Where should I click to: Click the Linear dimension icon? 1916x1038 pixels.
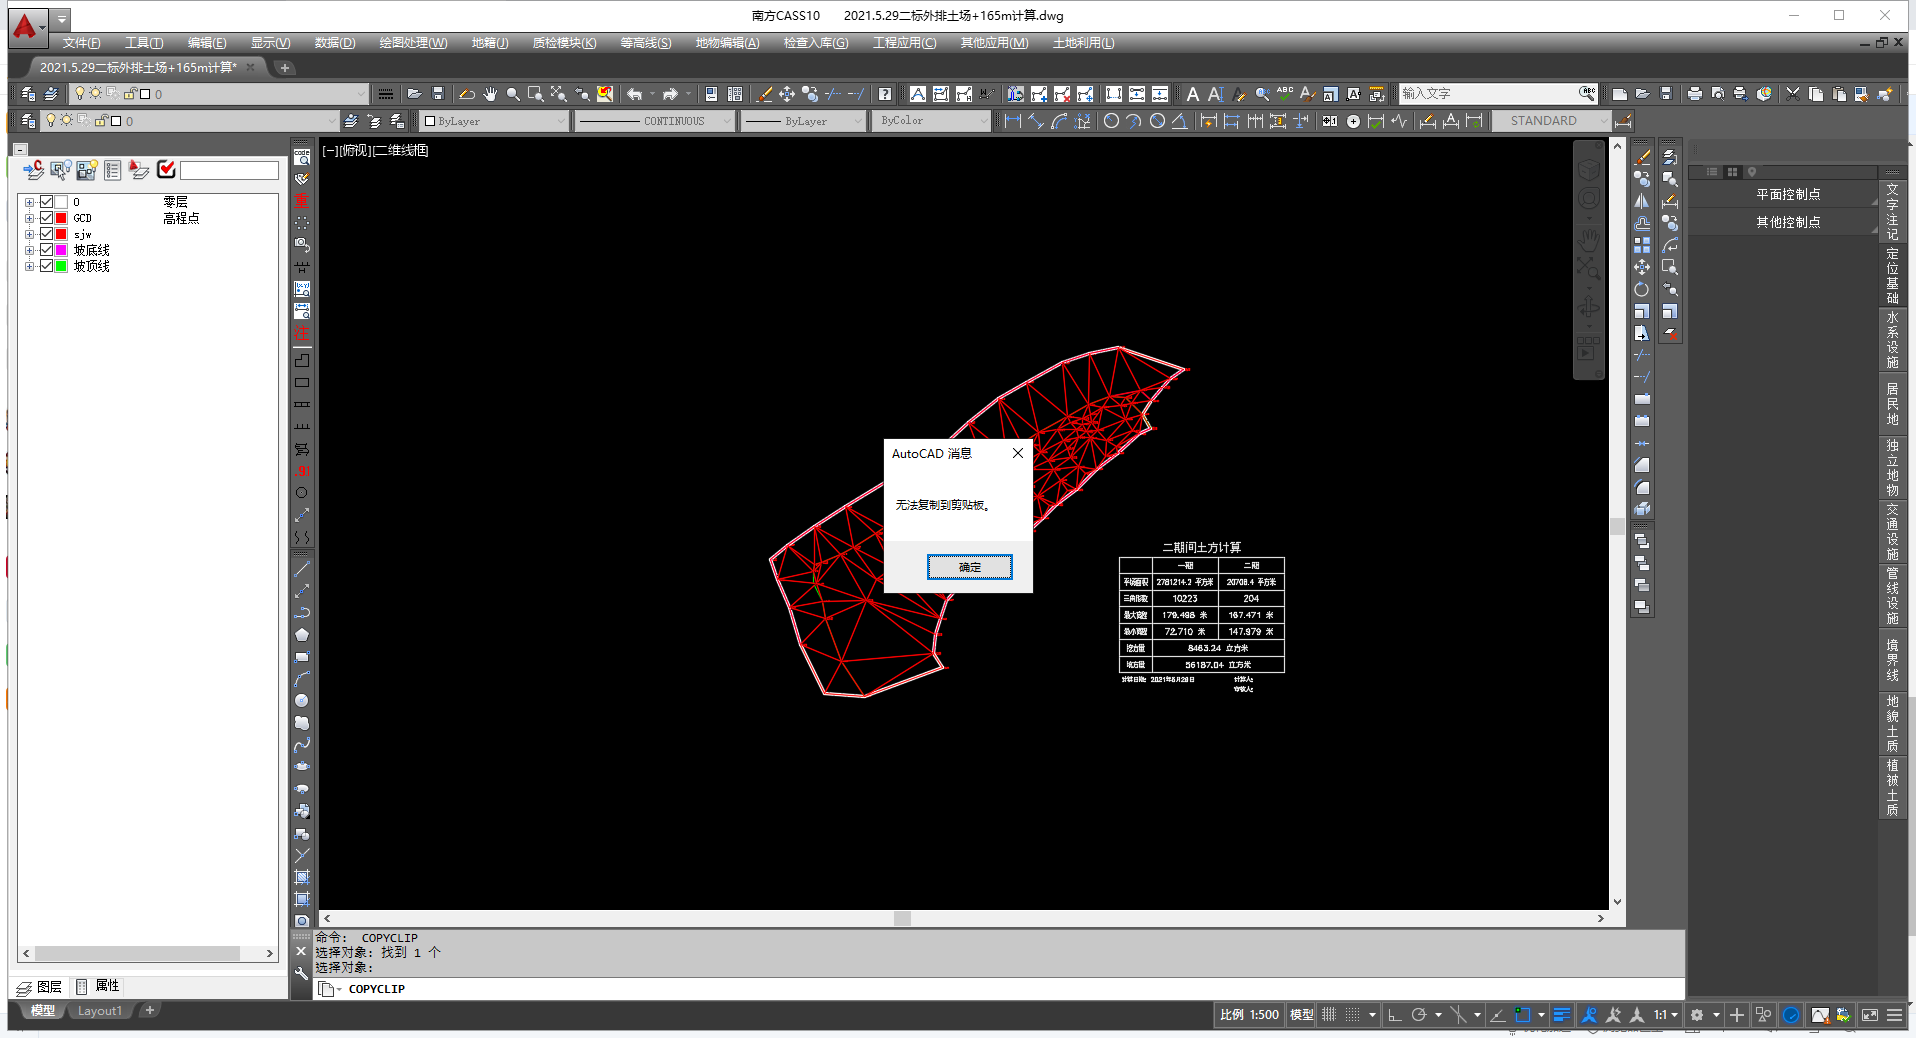(x=1013, y=121)
